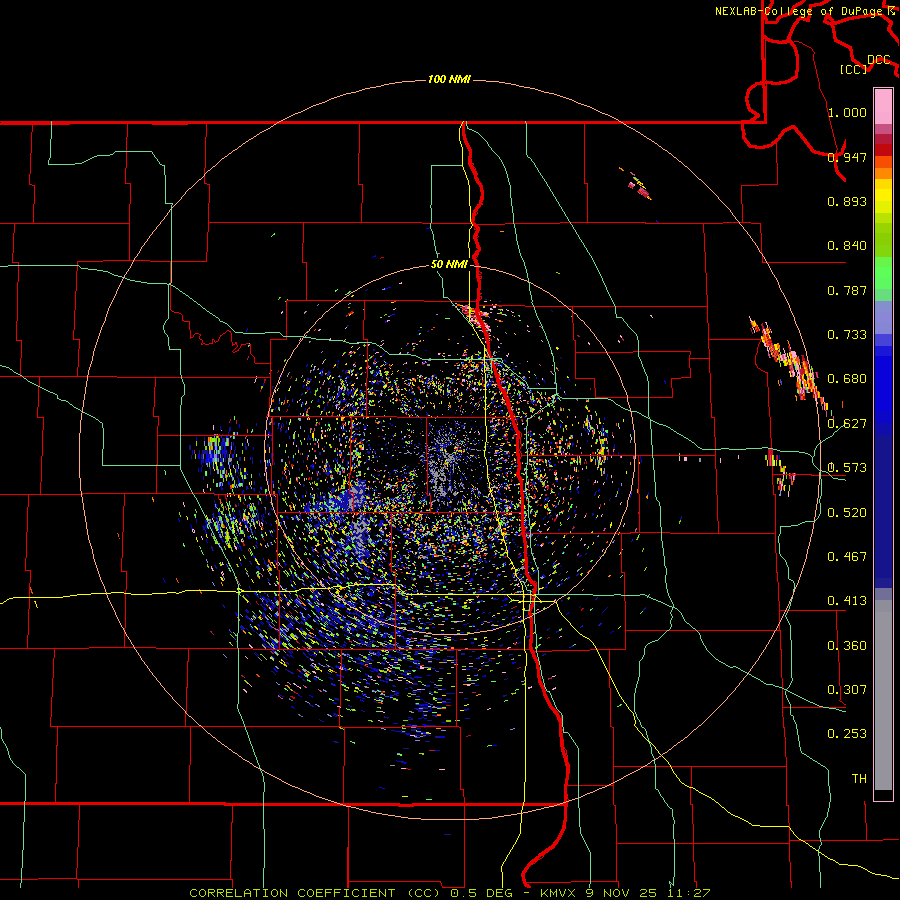This screenshot has width=900, height=900.
Task: Click the 0.733 legend value
Action: coord(847,335)
